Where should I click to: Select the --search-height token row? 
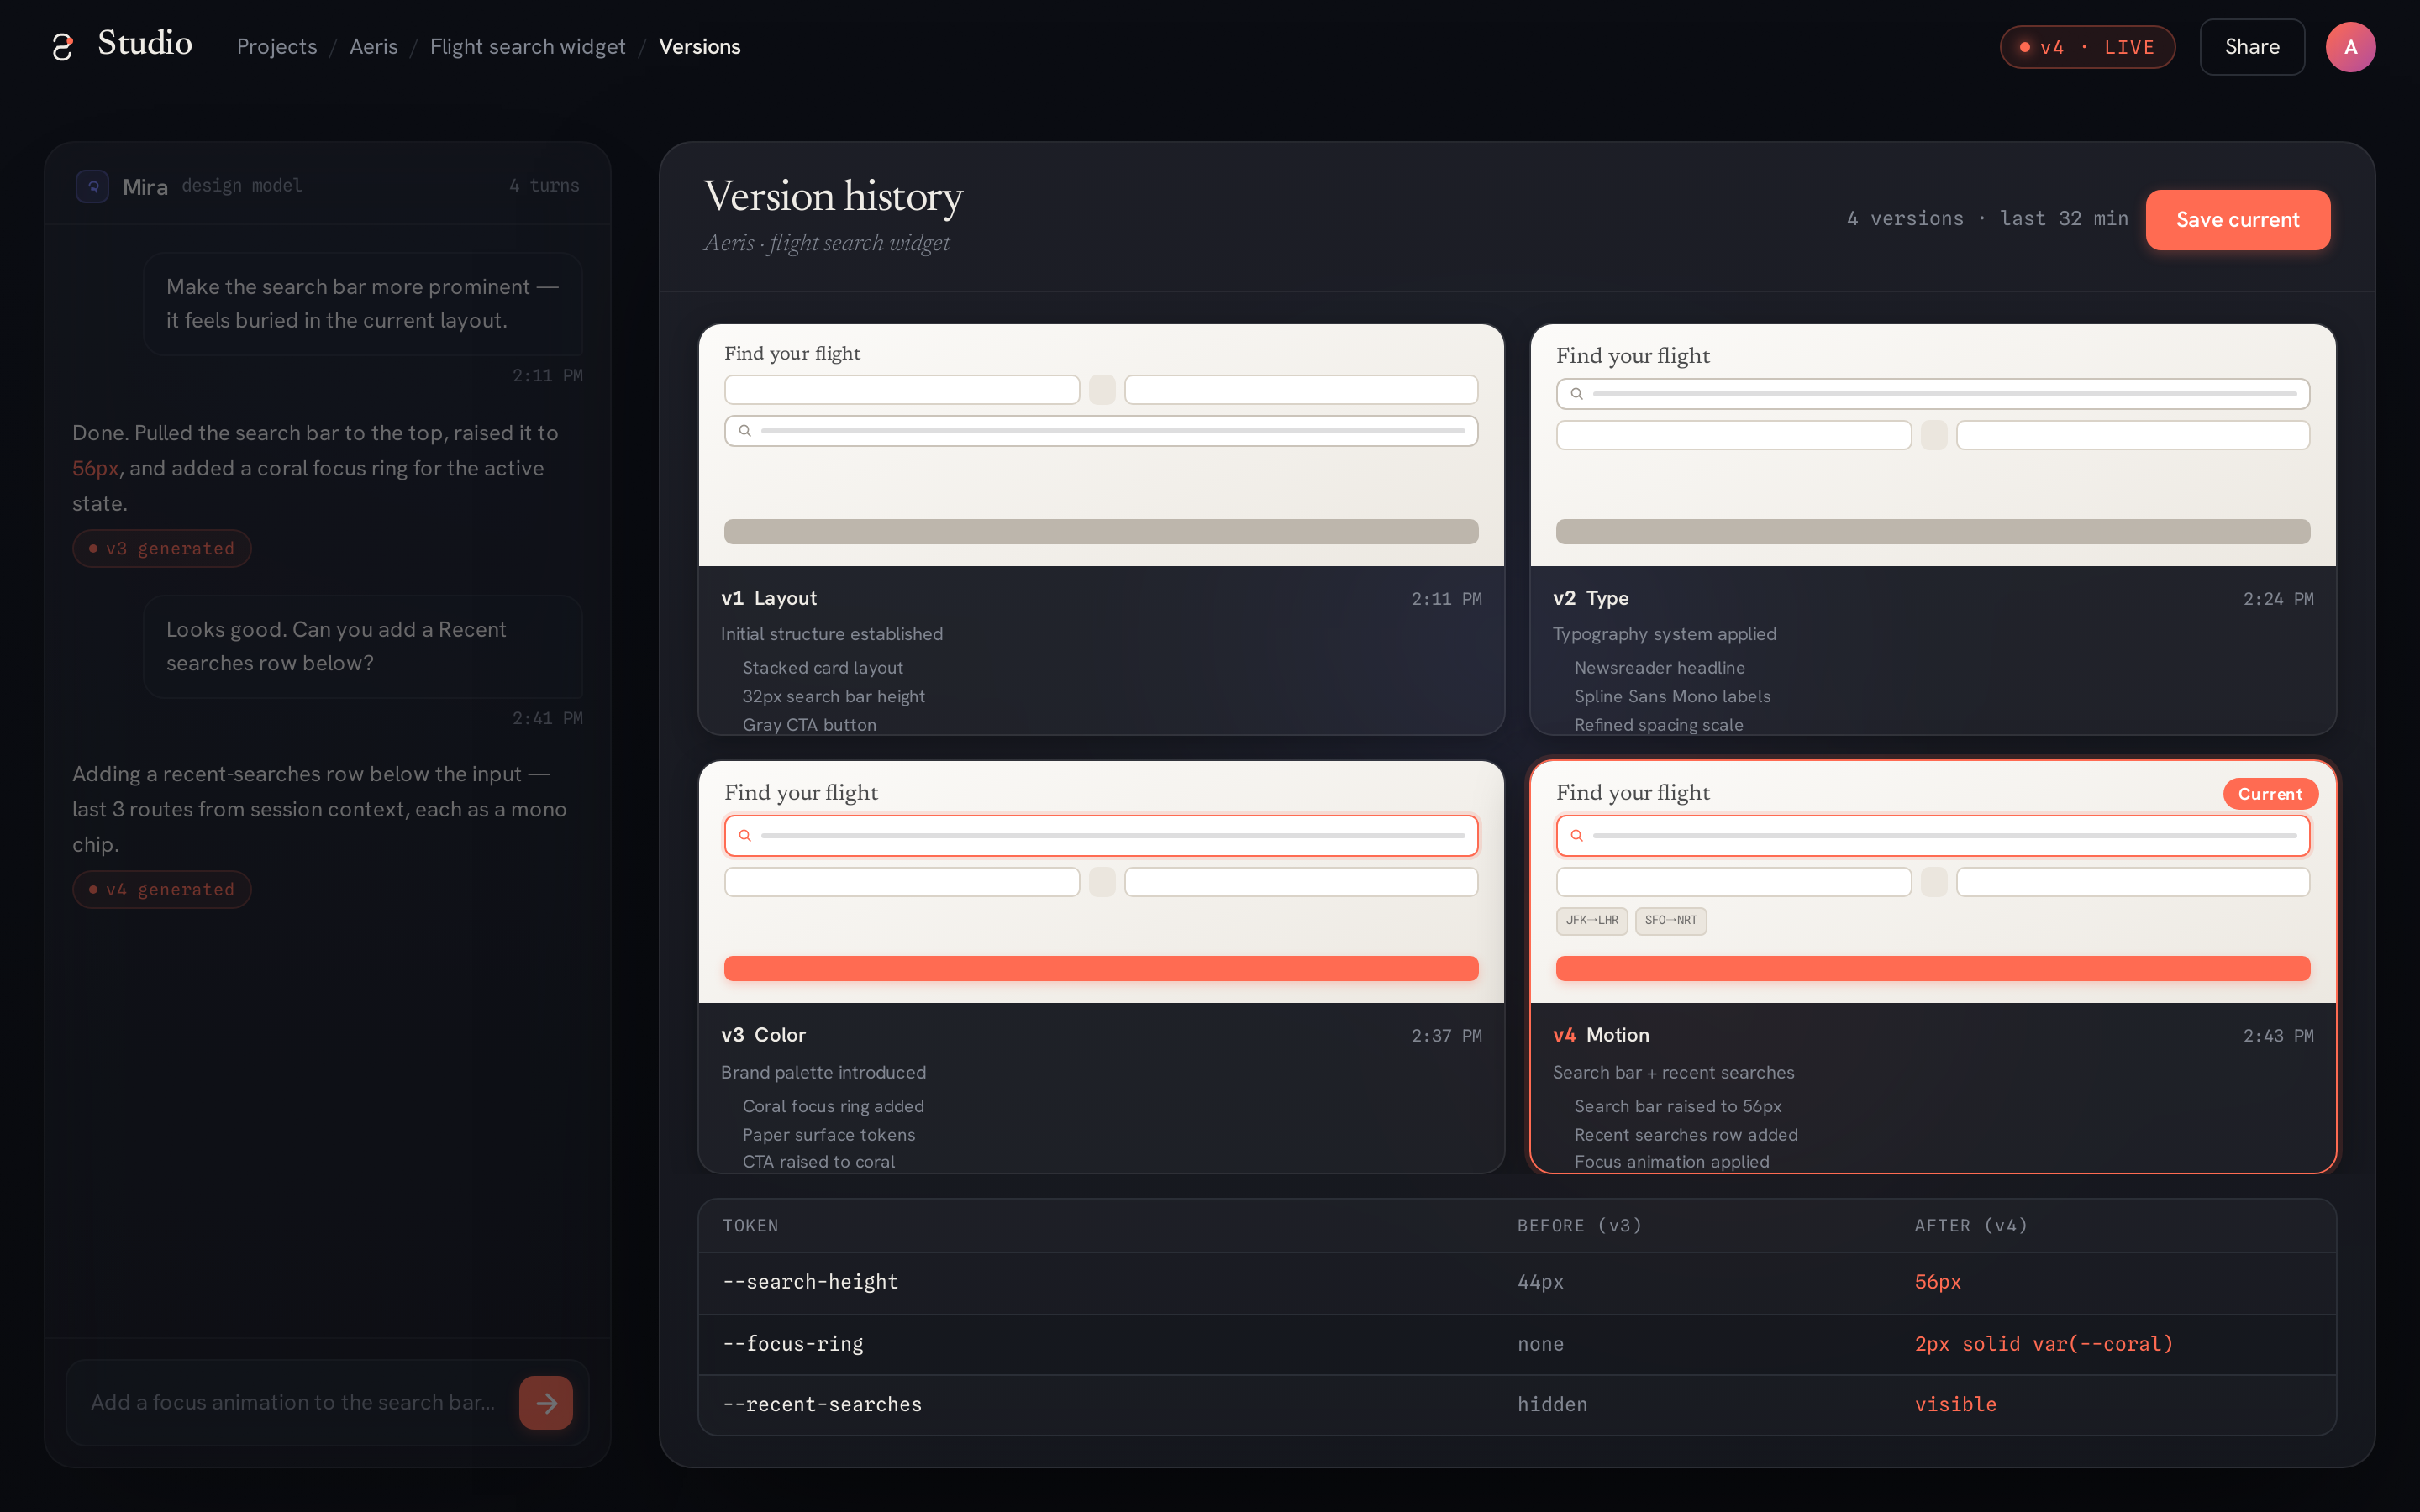(x=1517, y=1283)
